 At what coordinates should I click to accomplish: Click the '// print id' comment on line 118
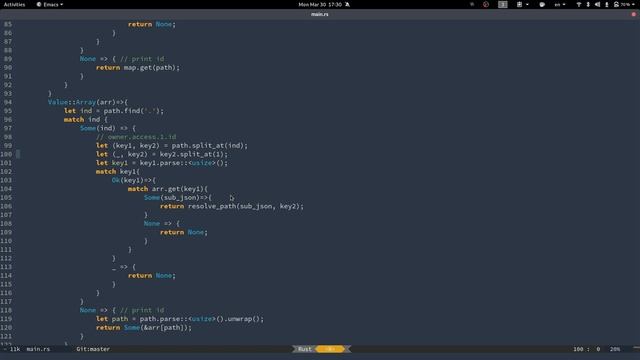coord(142,310)
